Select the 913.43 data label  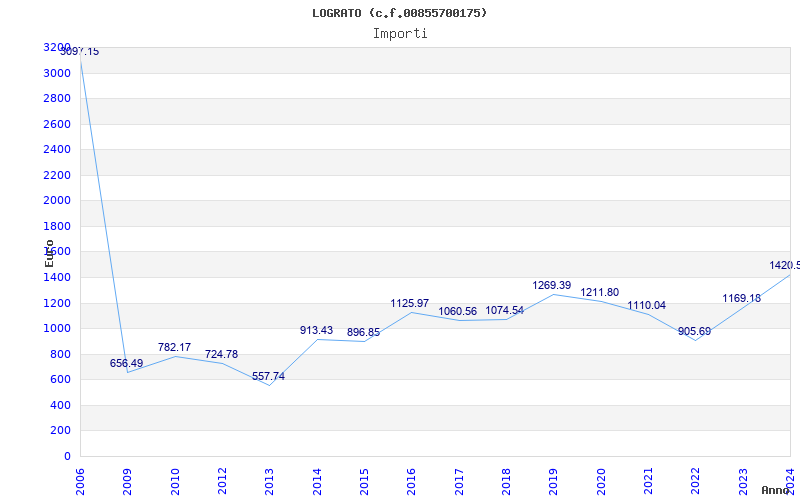coord(316,330)
